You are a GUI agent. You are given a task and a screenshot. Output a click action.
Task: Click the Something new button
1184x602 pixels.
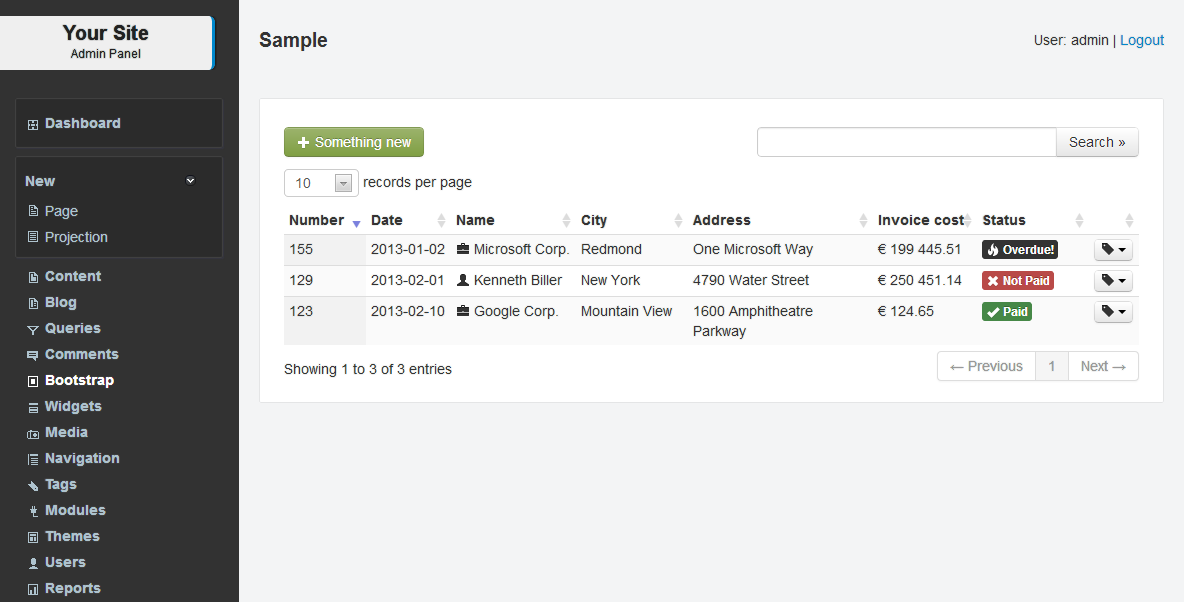[354, 142]
